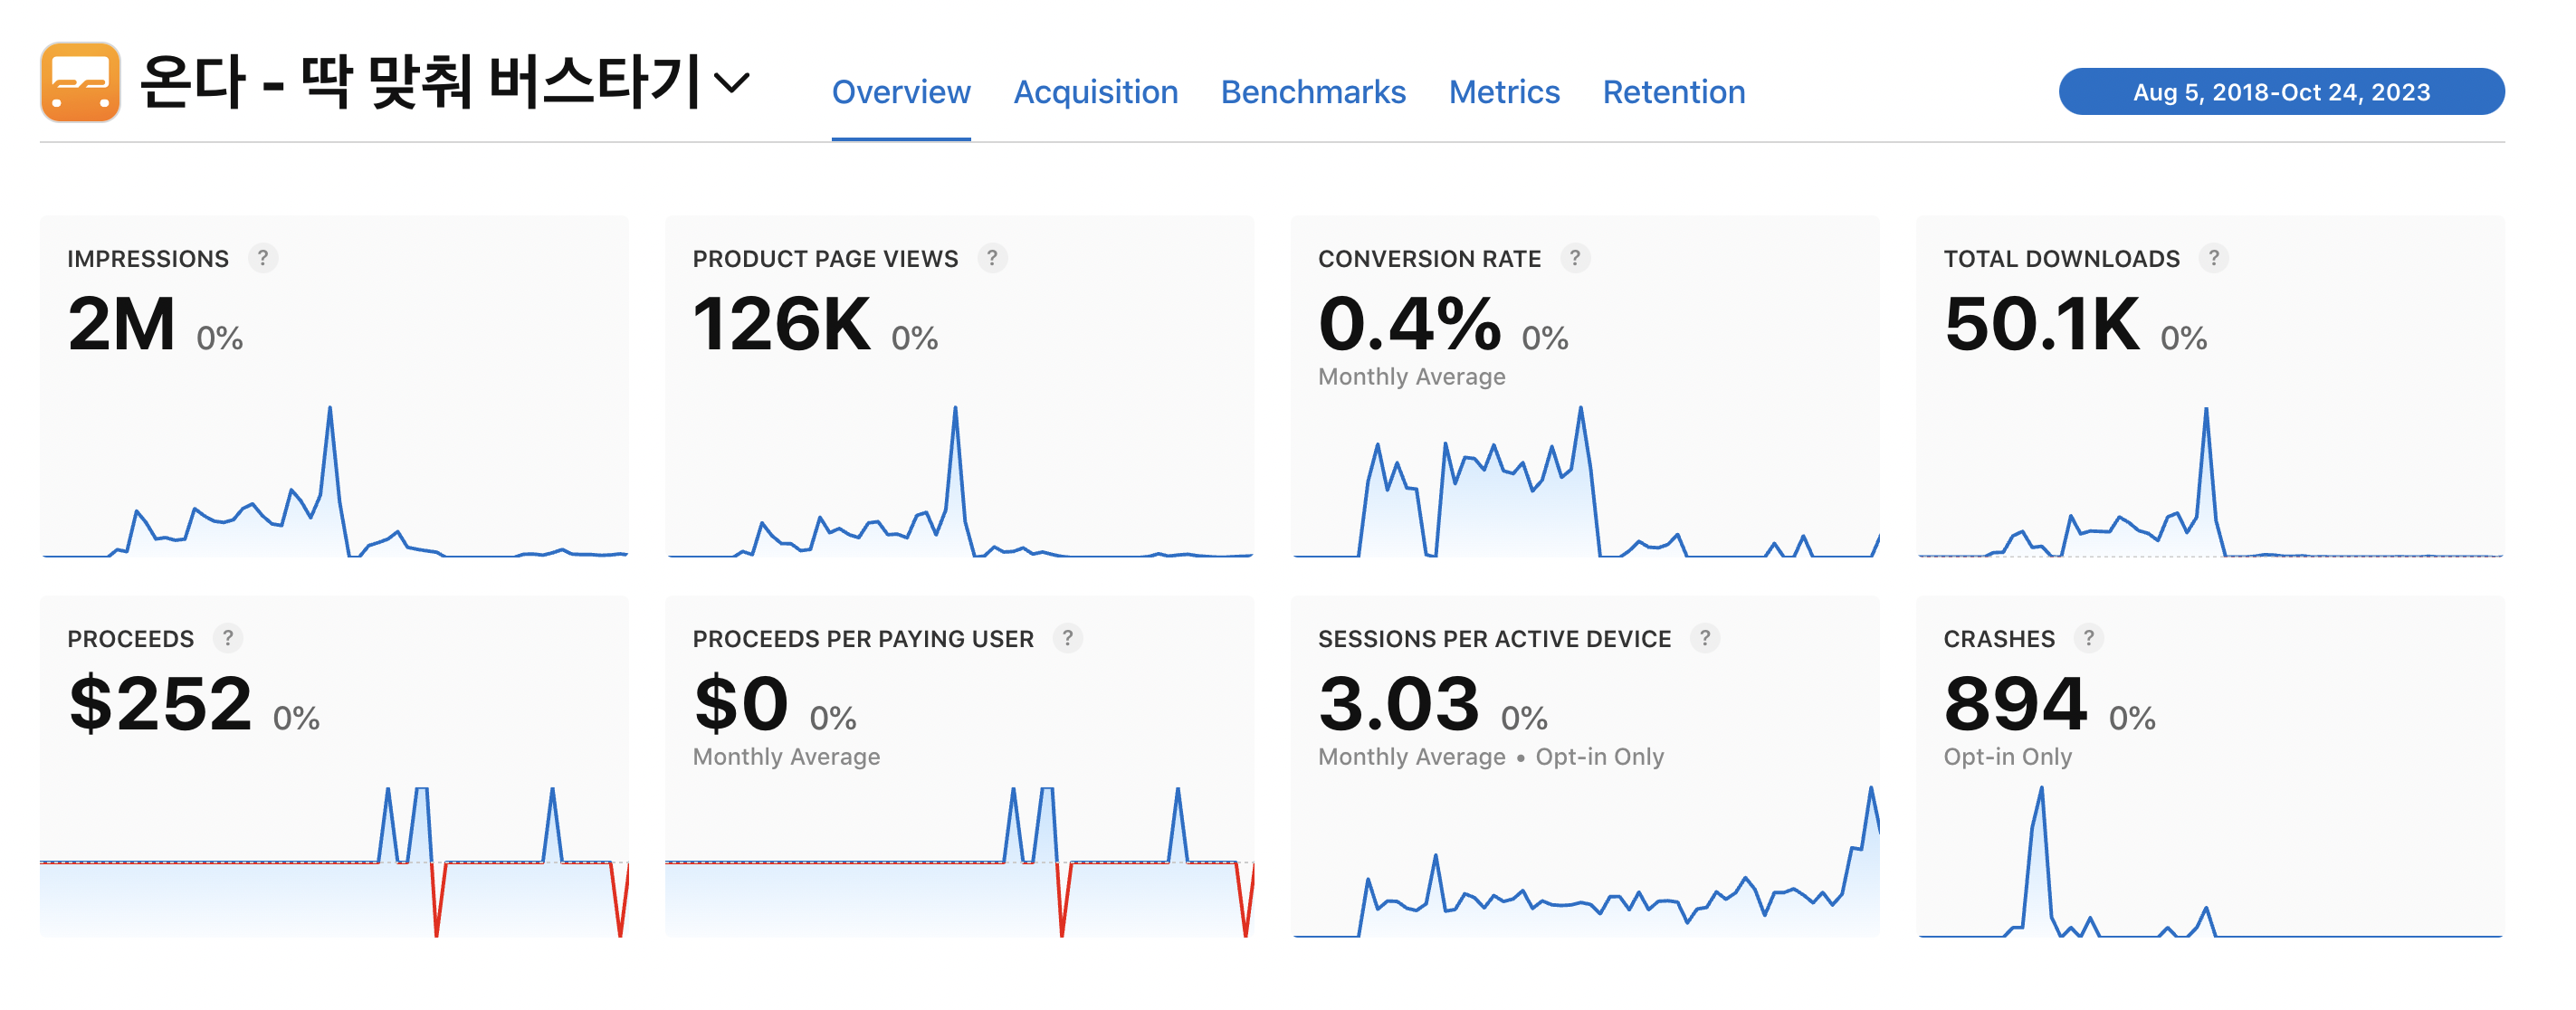Open the Total Downloads help tooltip
2576x1010 pixels.
[x=2214, y=258]
